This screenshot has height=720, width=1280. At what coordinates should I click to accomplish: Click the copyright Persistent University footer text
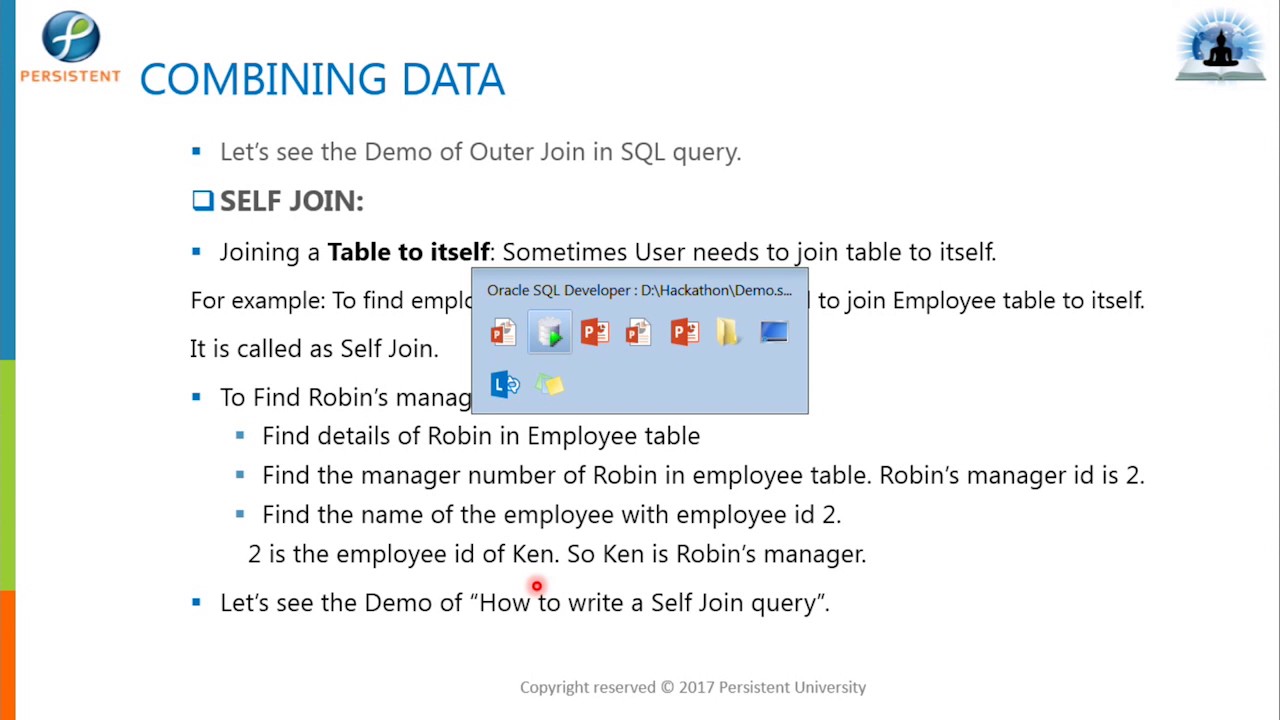692,687
